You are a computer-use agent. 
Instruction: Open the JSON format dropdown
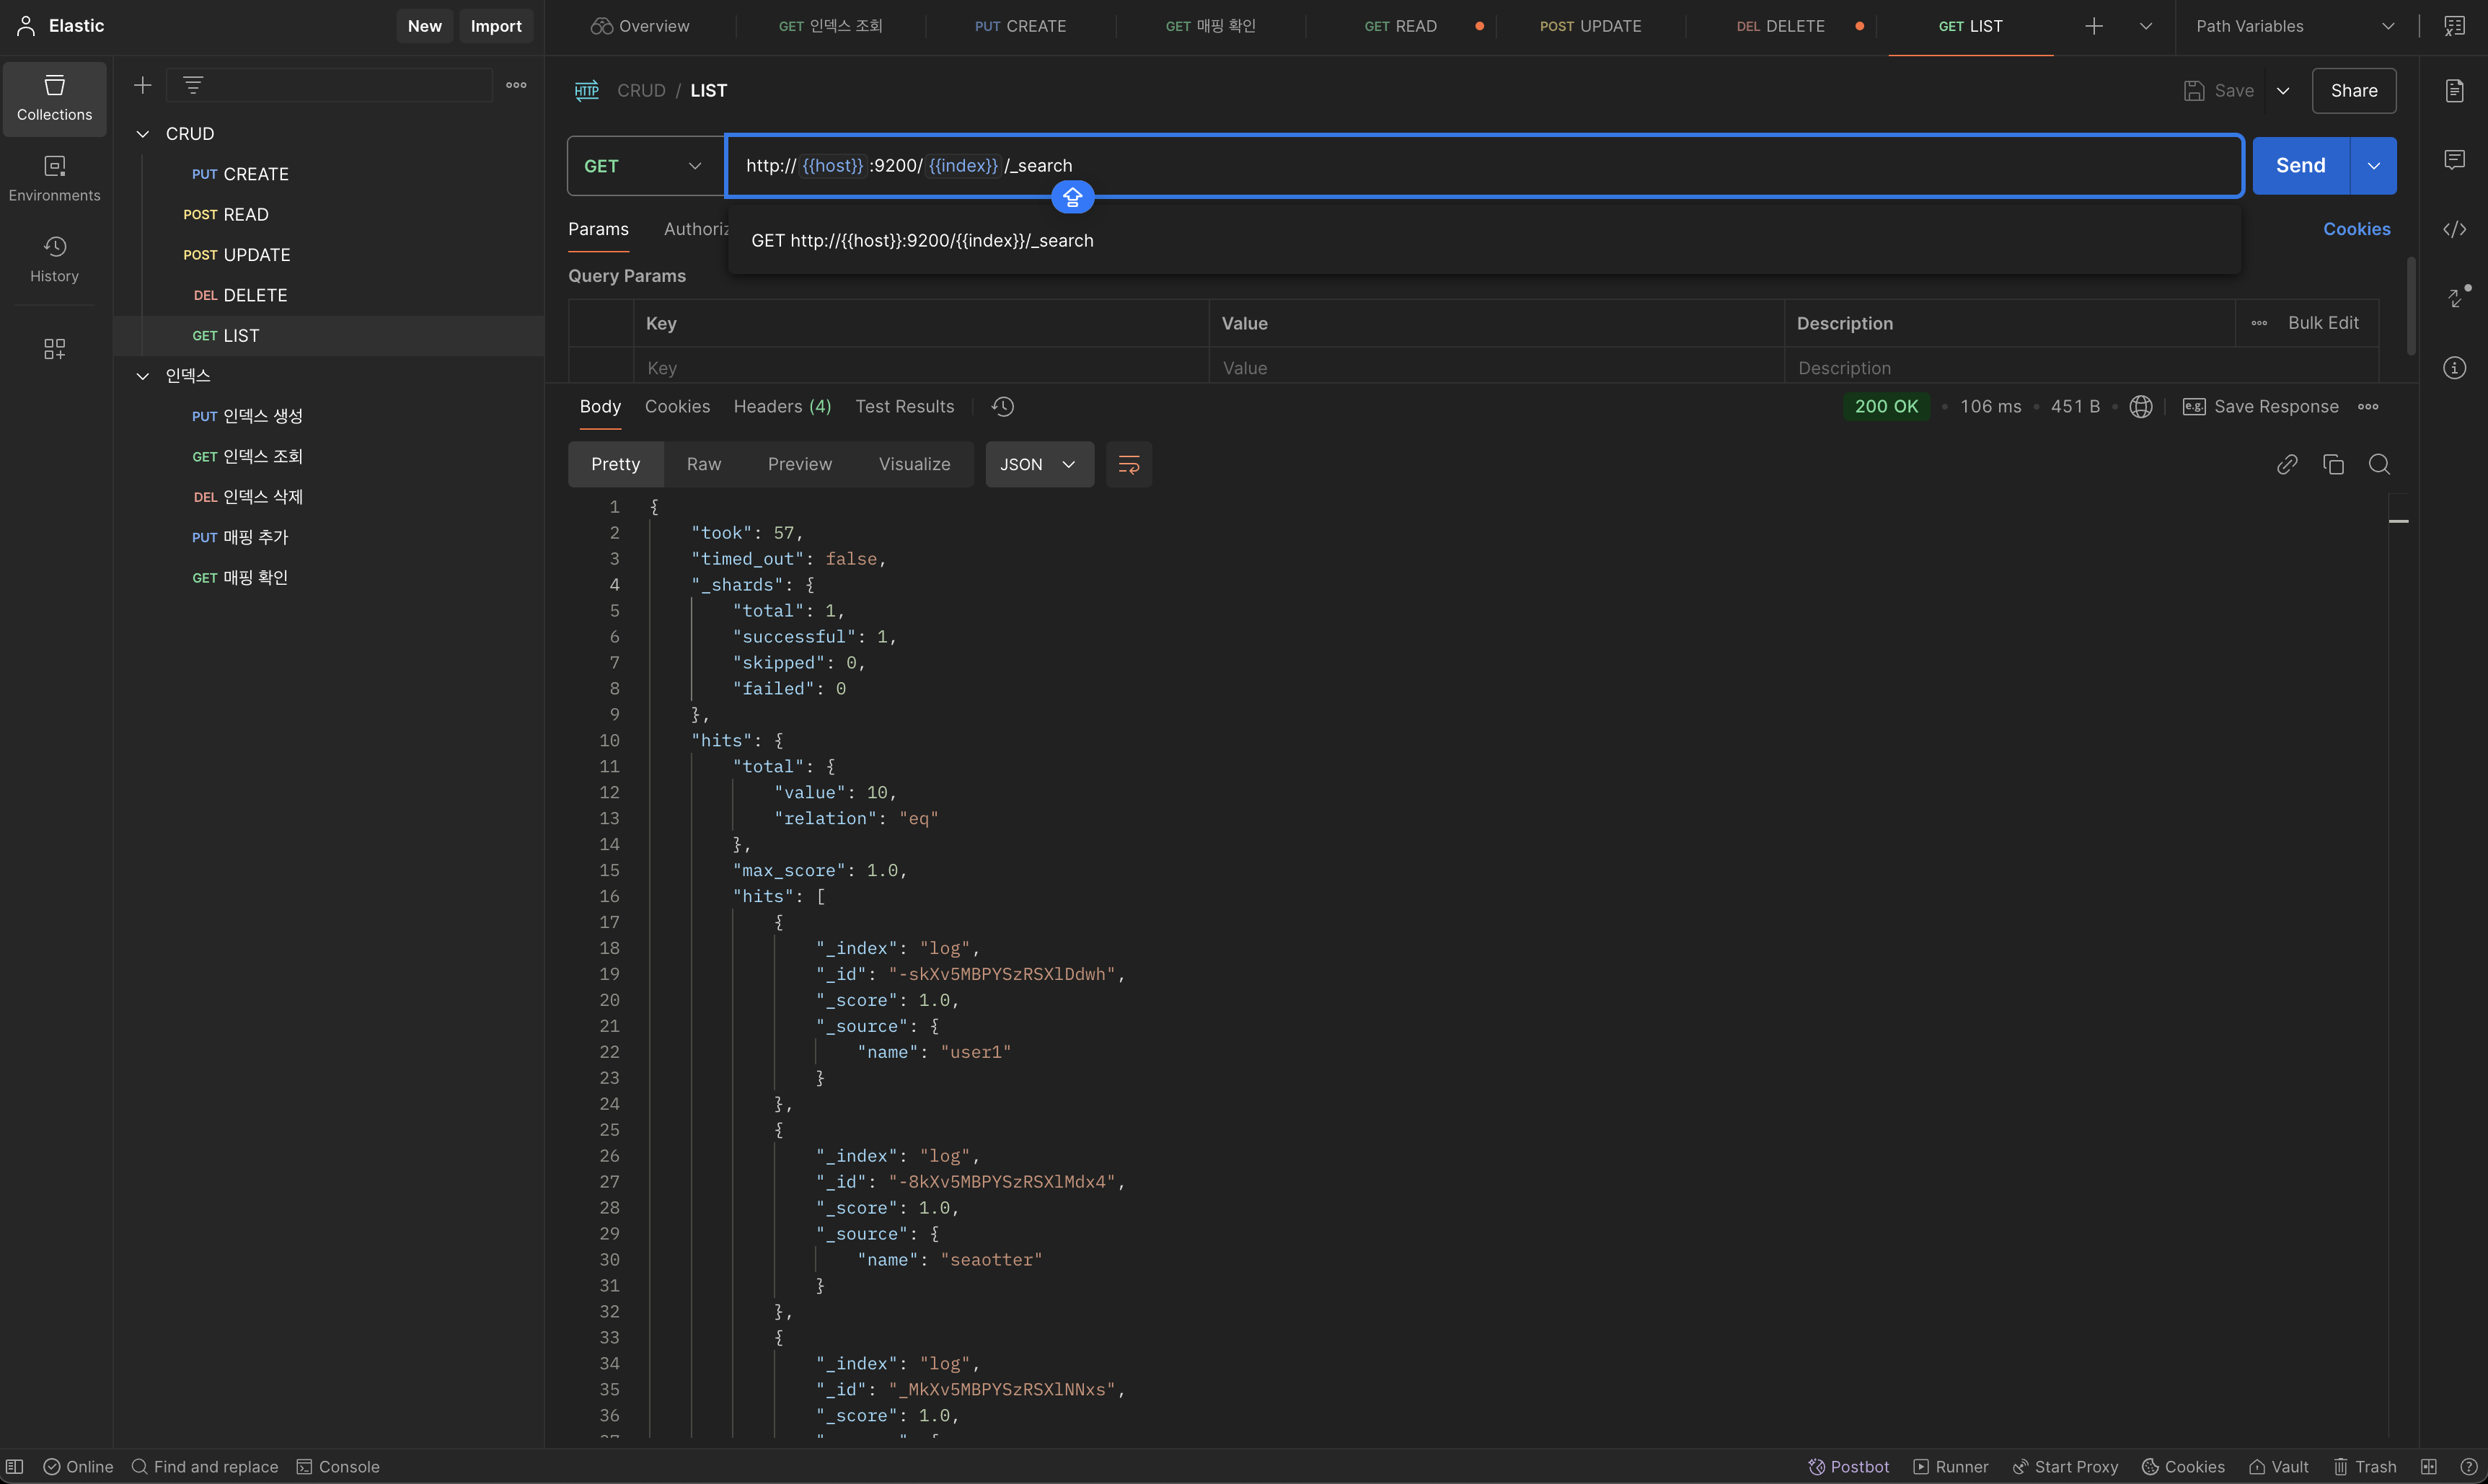point(1038,464)
